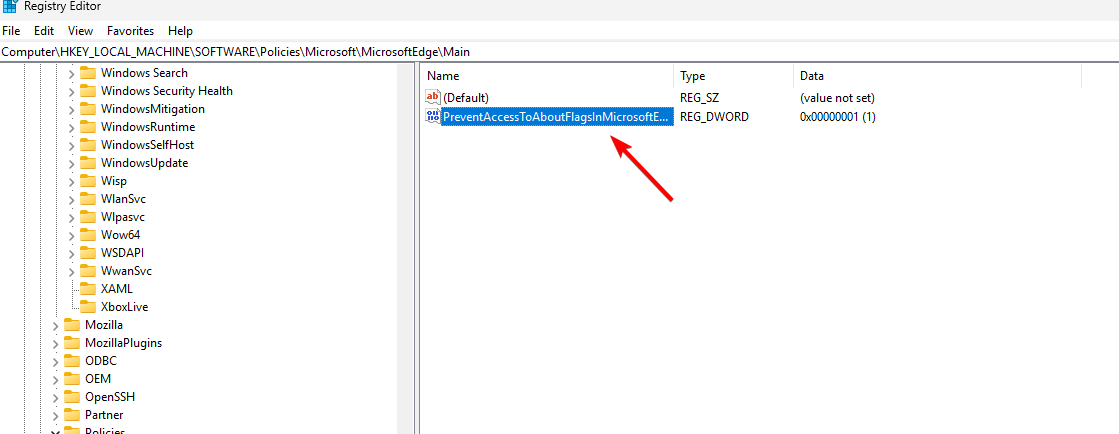Expand the Mozilla key
Screen dimensions: 1119x434
[x=55, y=325]
